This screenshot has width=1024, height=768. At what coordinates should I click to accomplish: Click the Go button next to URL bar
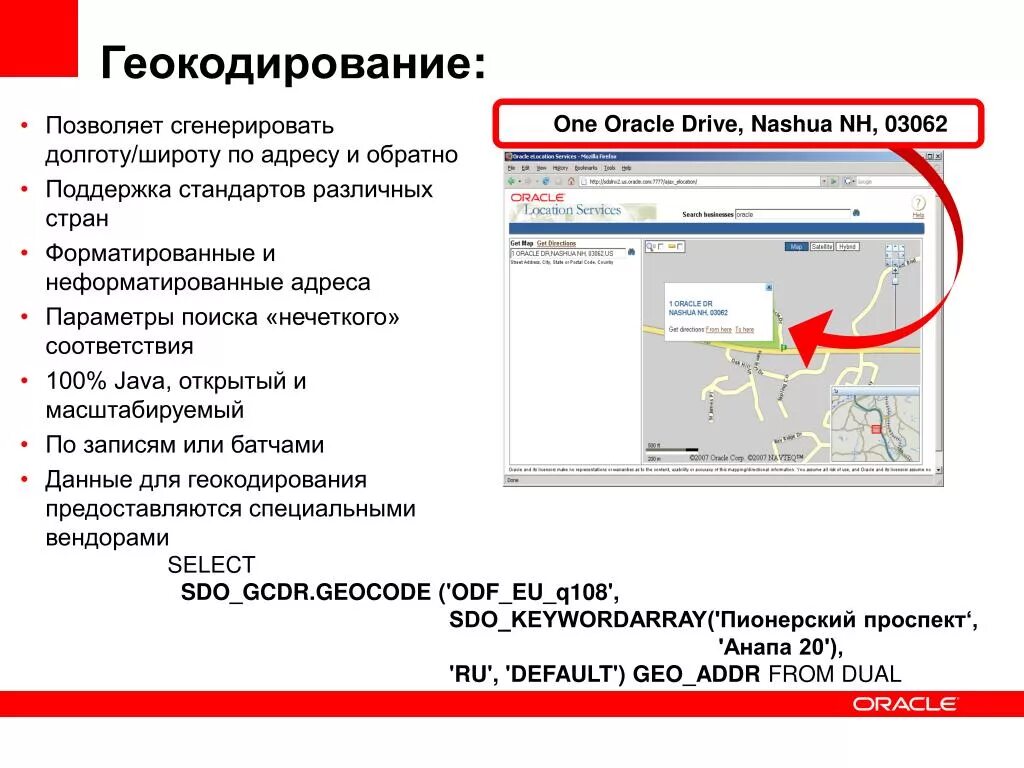[x=833, y=181]
